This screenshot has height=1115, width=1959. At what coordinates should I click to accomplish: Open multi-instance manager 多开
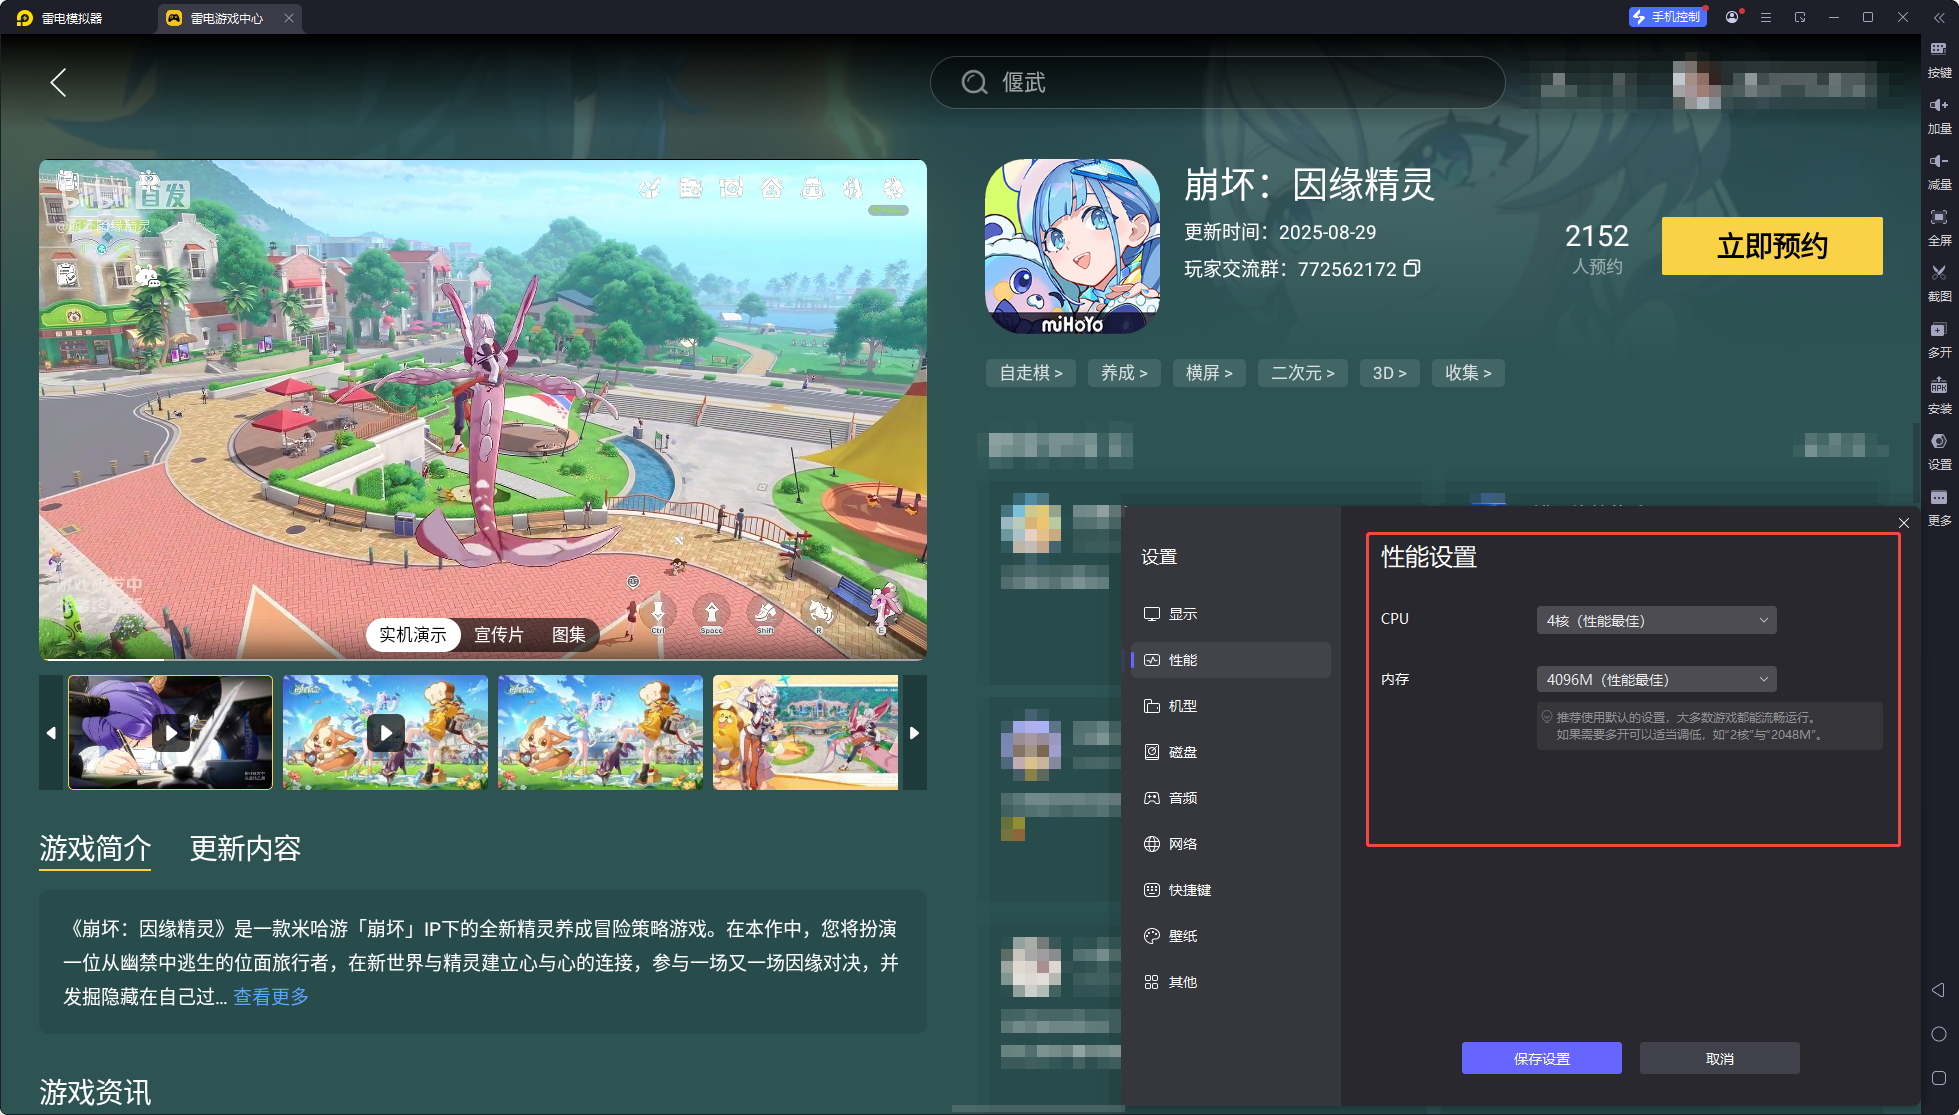point(1939,339)
